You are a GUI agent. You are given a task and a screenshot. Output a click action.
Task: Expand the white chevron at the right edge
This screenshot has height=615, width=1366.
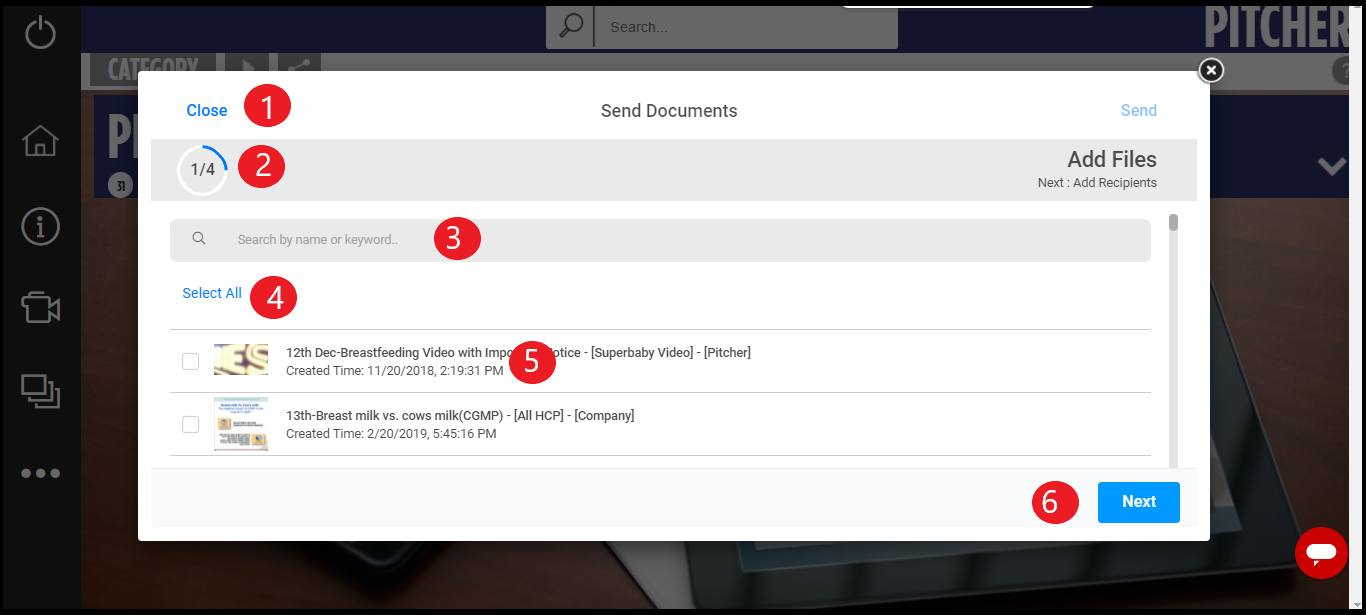click(1332, 167)
